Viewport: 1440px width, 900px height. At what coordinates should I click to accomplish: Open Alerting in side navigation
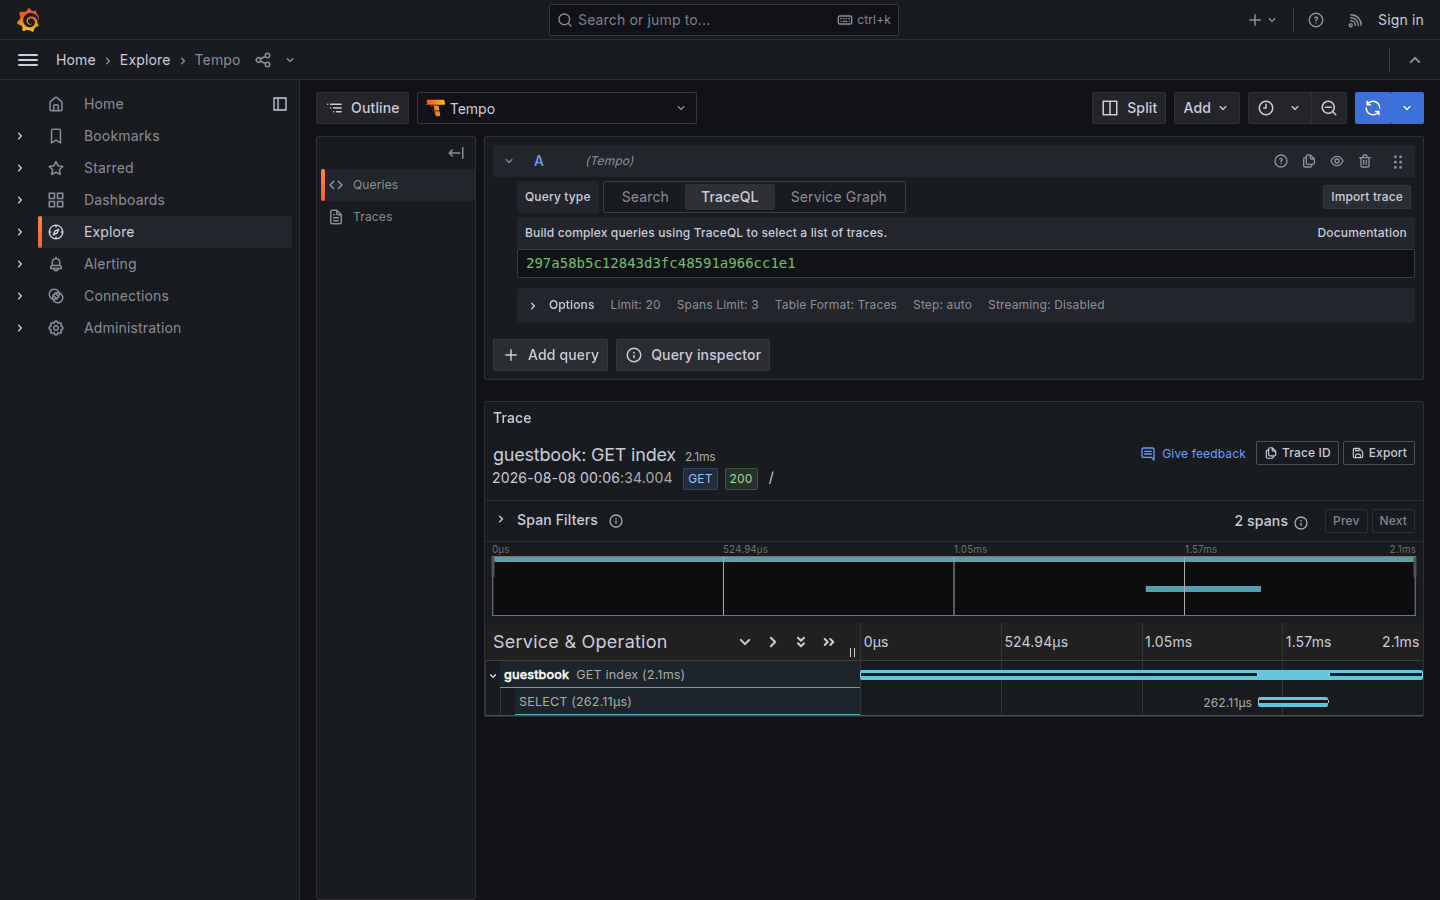(110, 264)
